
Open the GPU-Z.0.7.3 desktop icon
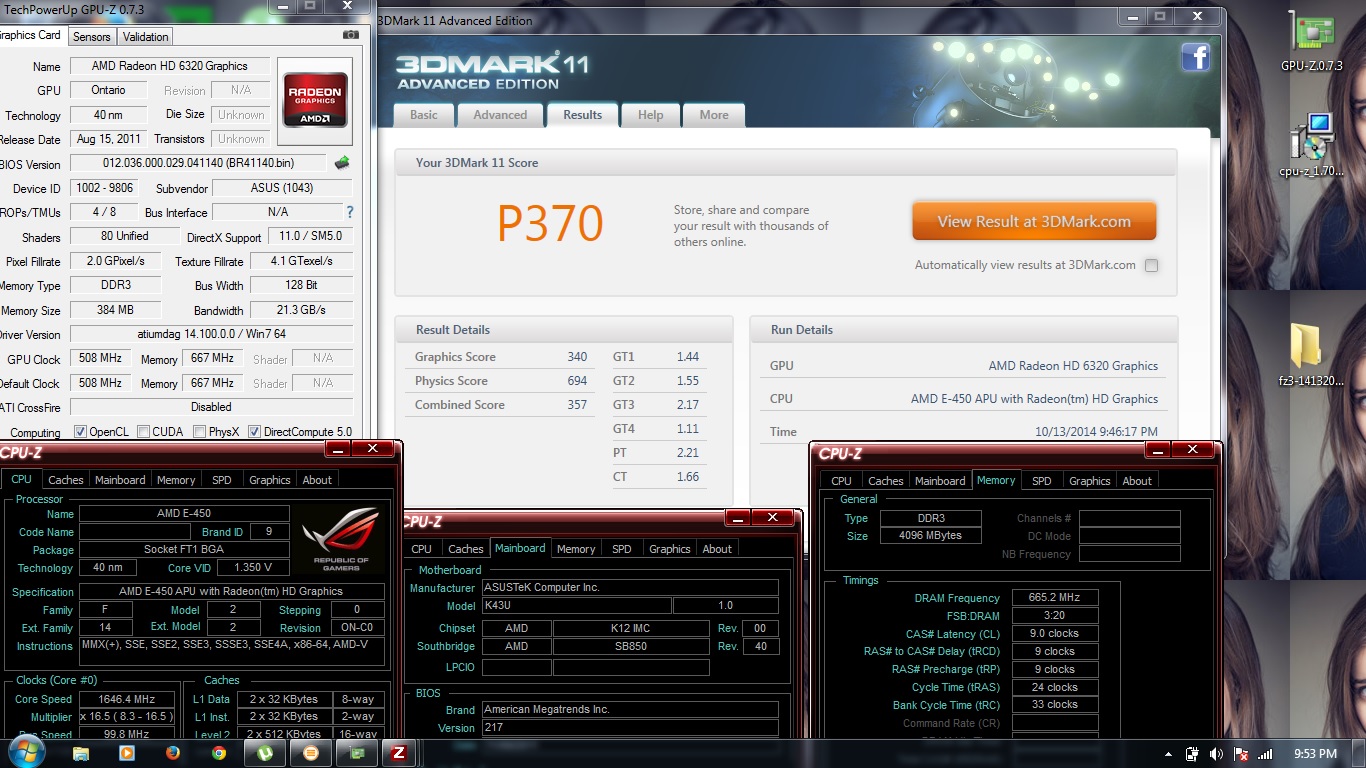pyautogui.click(x=1311, y=42)
